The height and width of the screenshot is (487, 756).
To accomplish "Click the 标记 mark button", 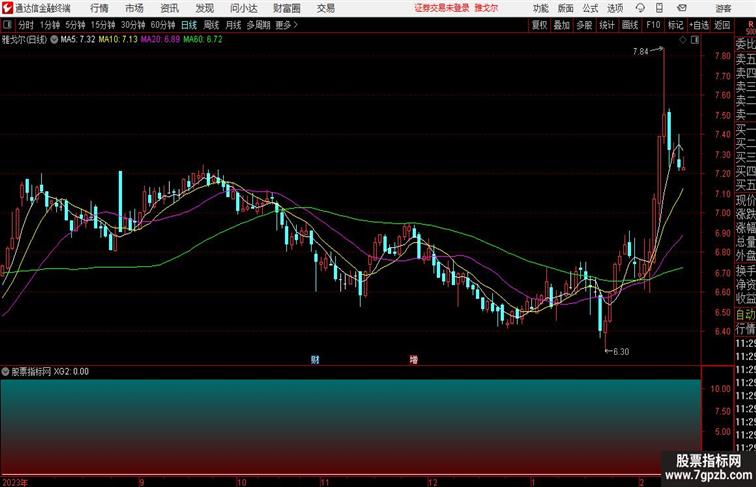I will (x=675, y=25).
